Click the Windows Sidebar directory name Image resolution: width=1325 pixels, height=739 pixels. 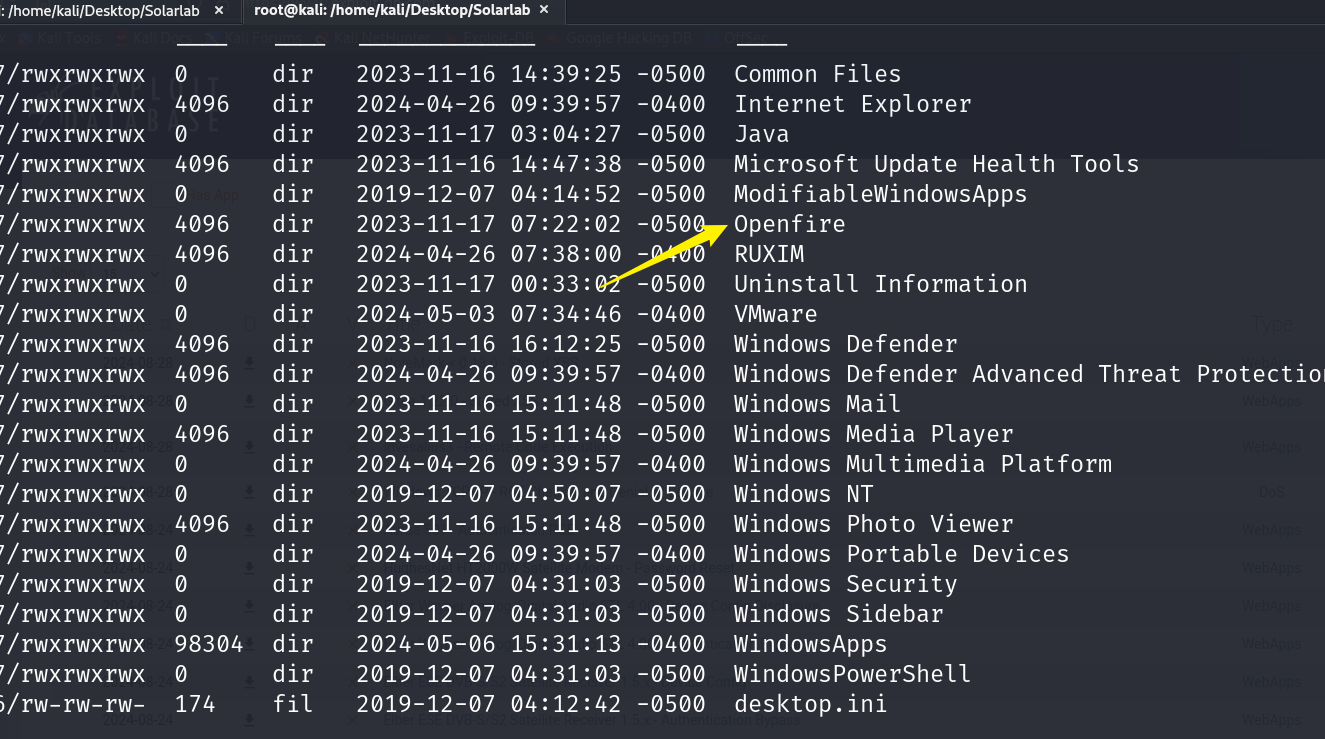(838, 614)
